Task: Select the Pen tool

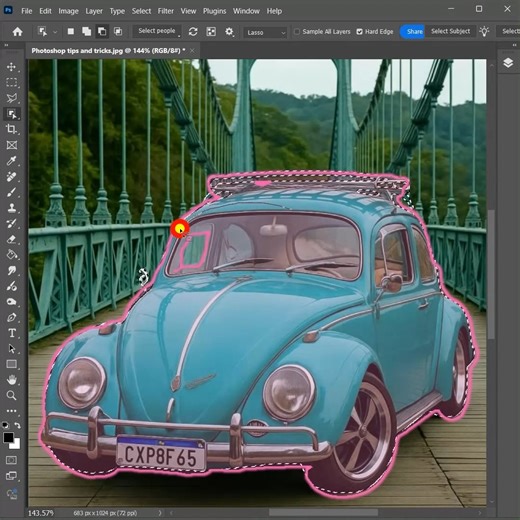Action: (x=11, y=317)
